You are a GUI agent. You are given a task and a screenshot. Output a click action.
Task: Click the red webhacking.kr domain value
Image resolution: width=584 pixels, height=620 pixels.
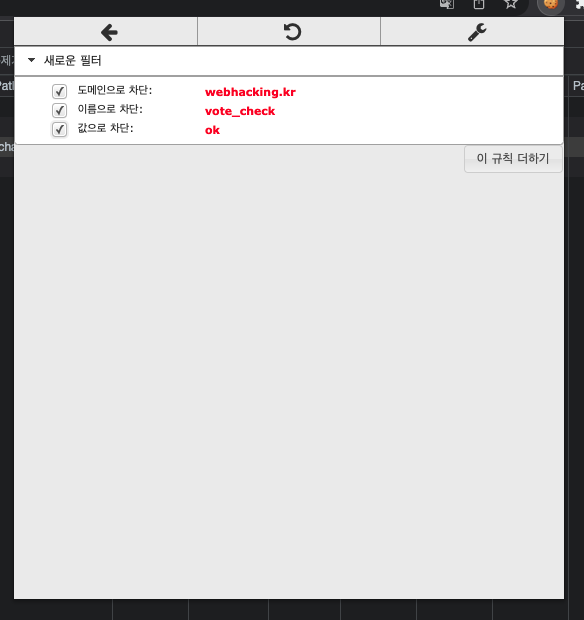pos(250,92)
